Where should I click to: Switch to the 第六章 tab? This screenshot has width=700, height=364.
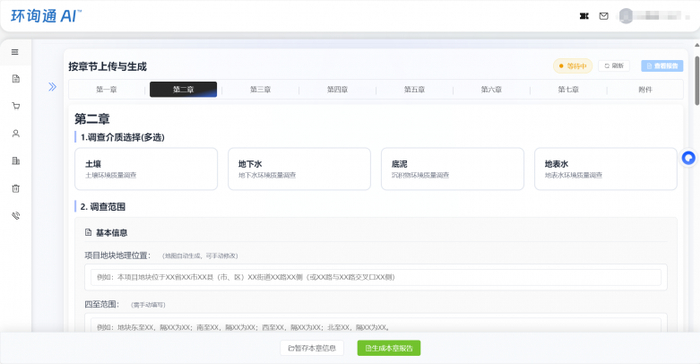pyautogui.click(x=491, y=89)
